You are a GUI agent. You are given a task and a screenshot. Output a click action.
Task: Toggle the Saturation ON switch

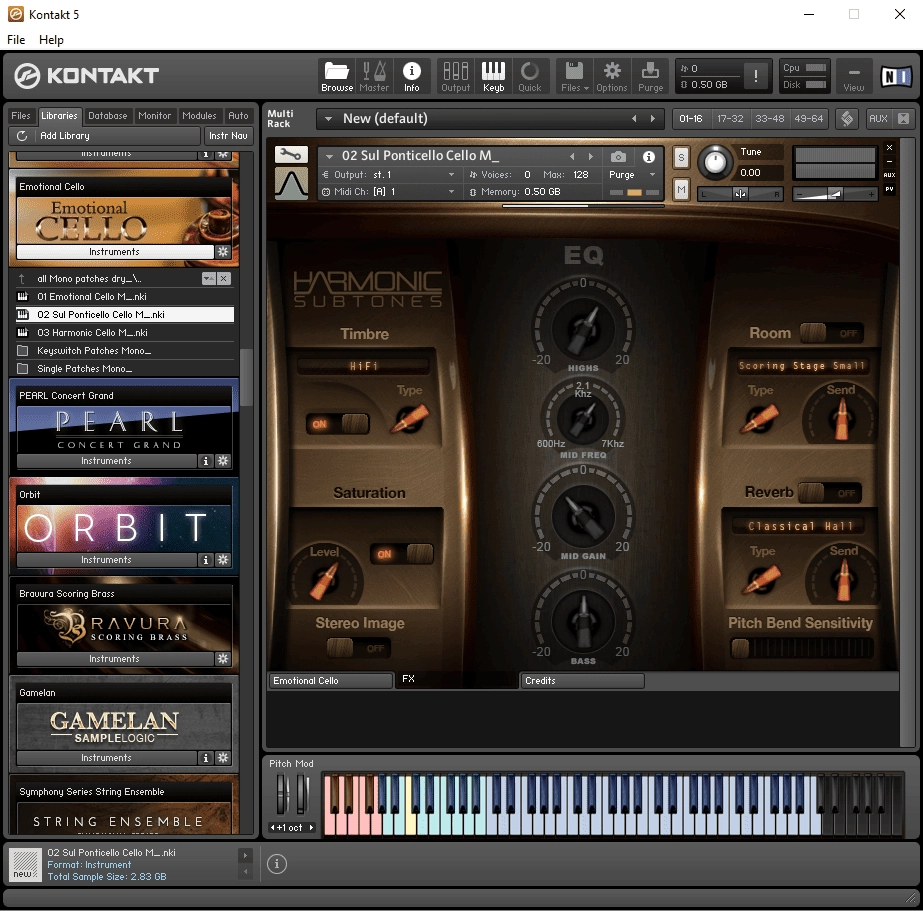402,554
